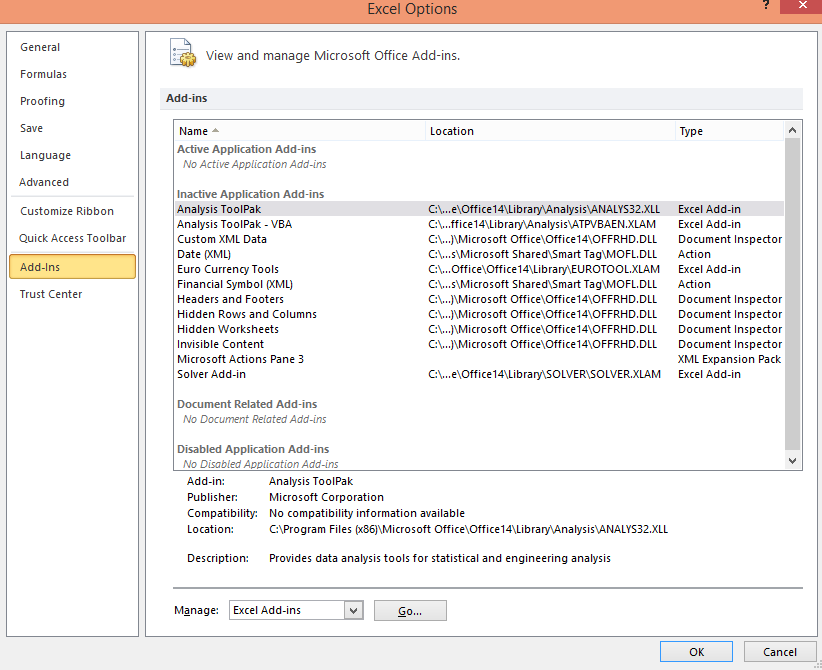
Task: Select Analysis ToolPak - VBA add-in
Action: pos(479,224)
